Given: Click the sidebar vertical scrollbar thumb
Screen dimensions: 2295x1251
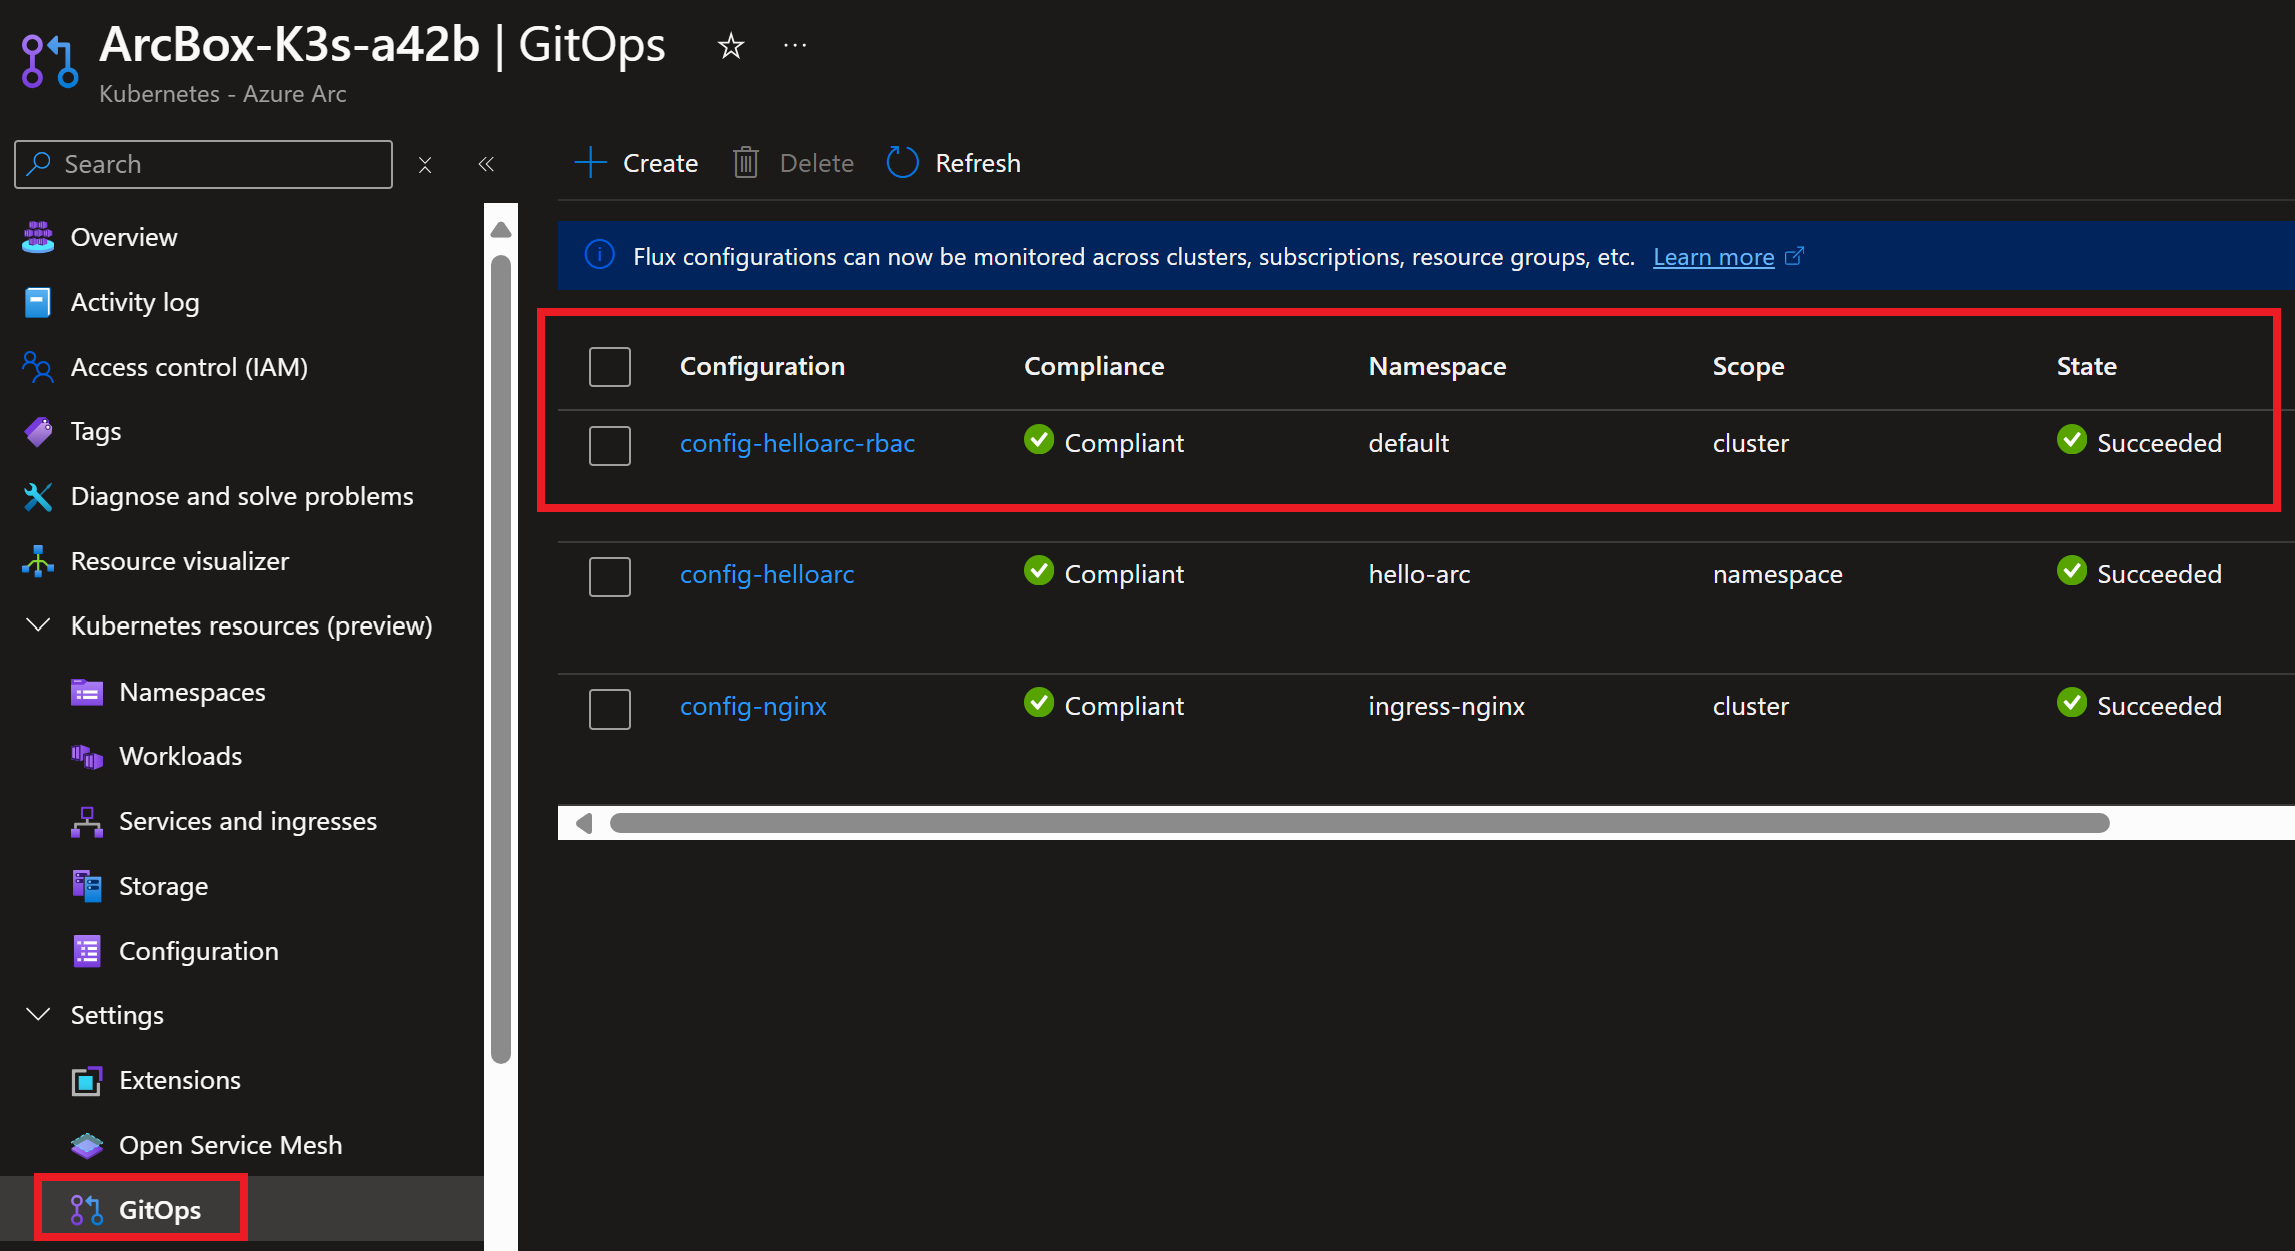Looking at the screenshot, I should 501,660.
